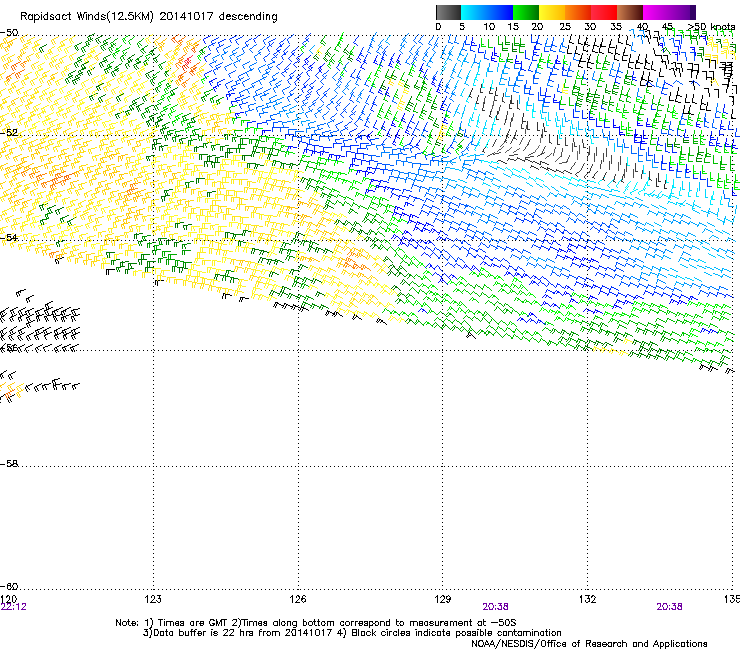The width and height of the screenshot is (740, 650).
Task: Click the 135 longitude axis label
Action: click(x=732, y=599)
